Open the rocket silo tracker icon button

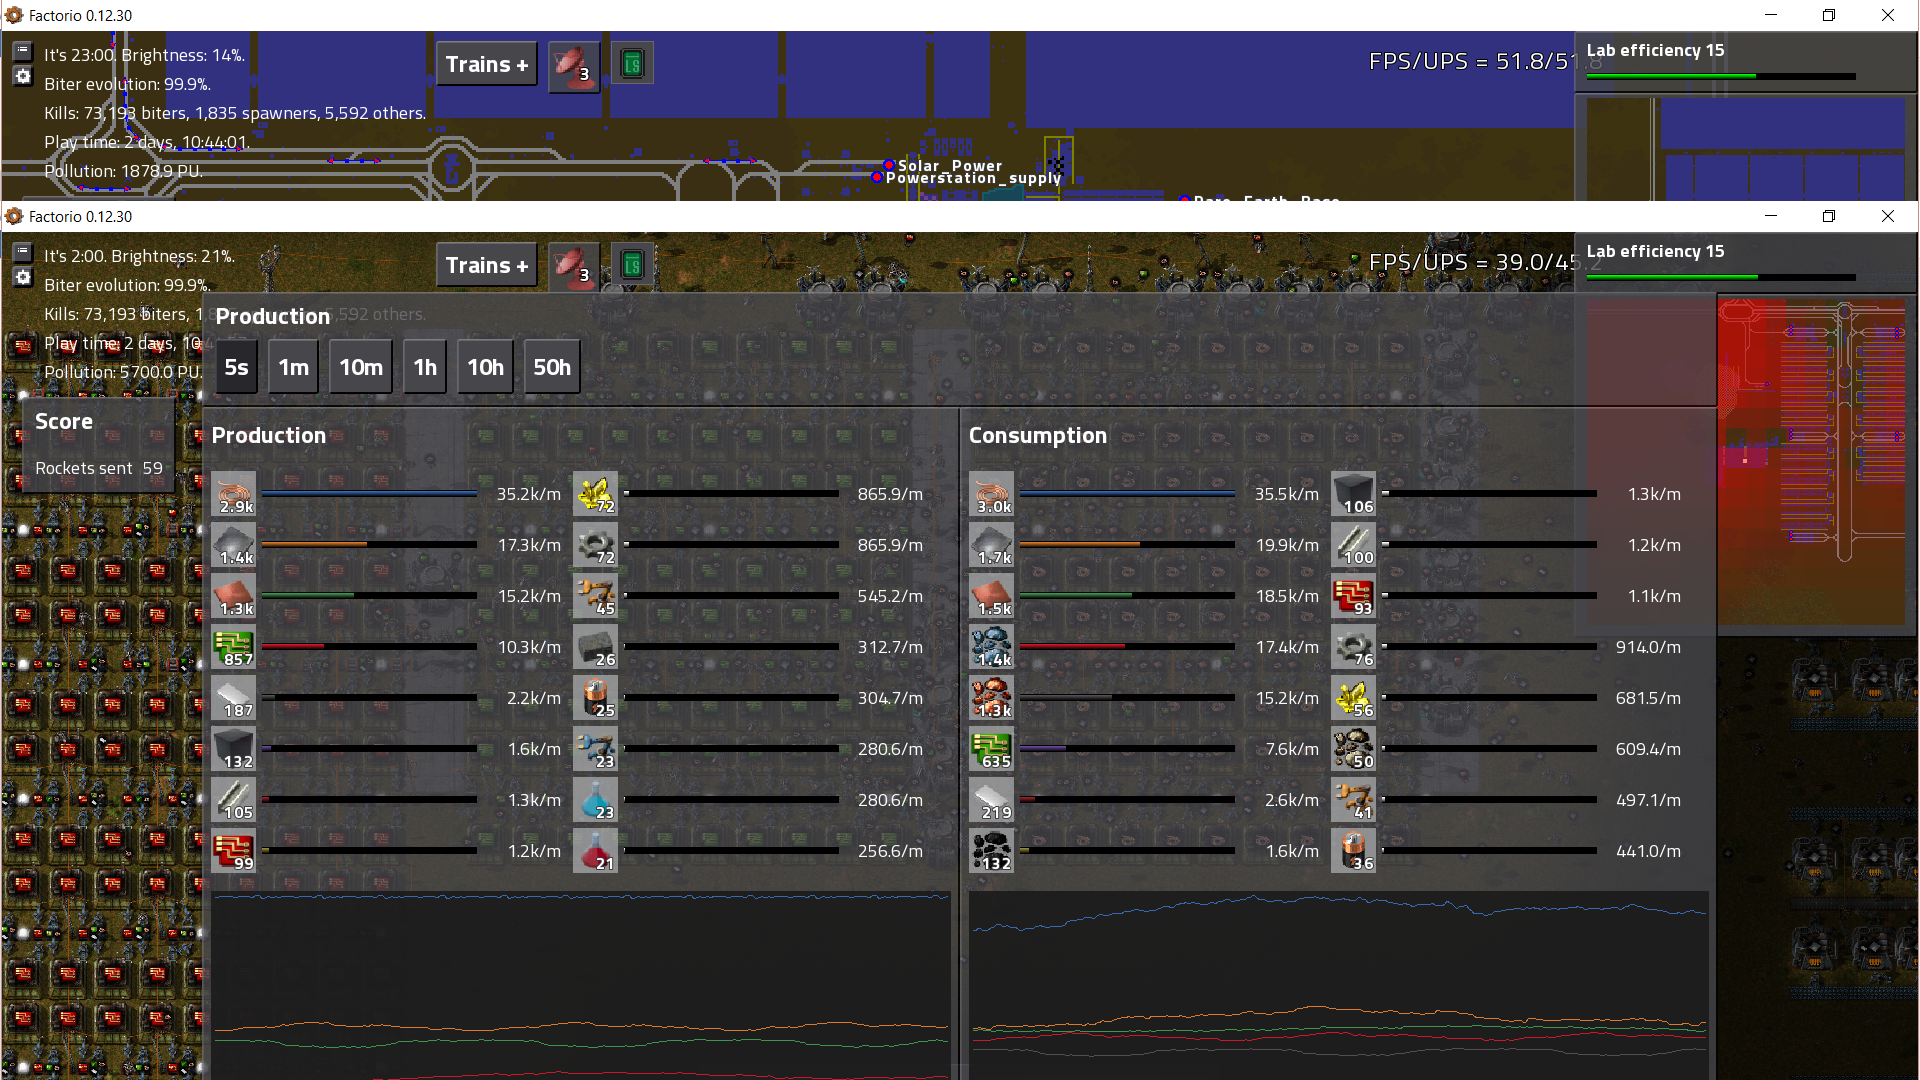tap(574, 266)
